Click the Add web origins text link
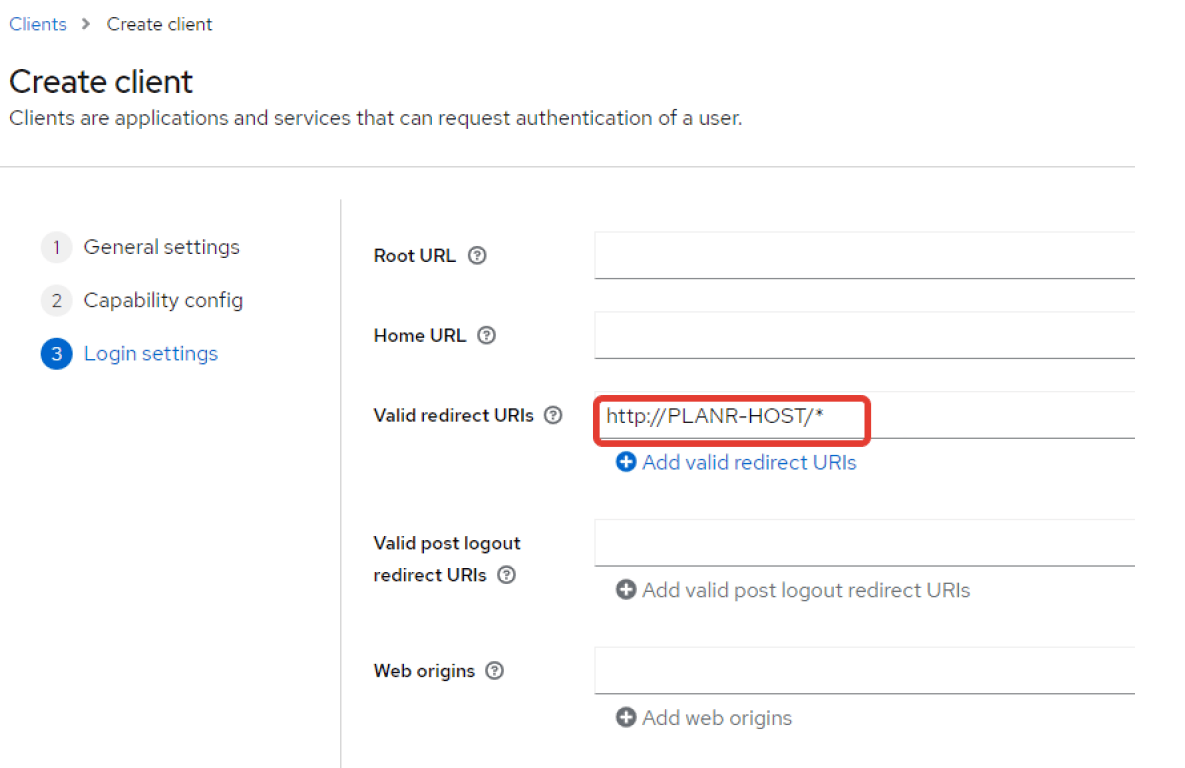 coord(716,718)
